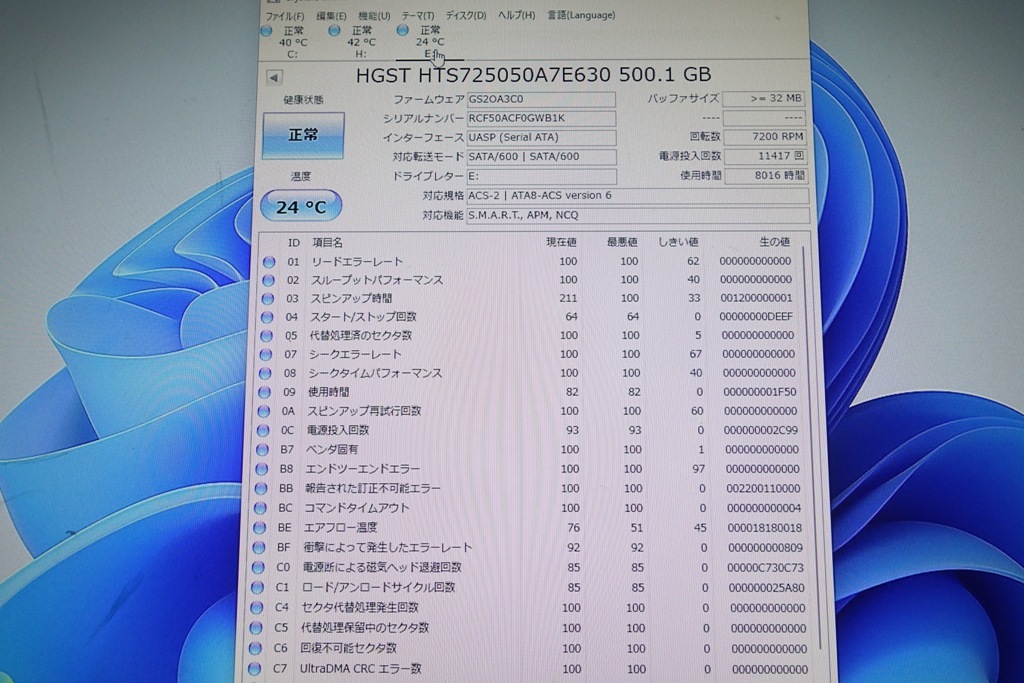
Task: Click the power-on count field 11417 回
Action: tap(765, 156)
